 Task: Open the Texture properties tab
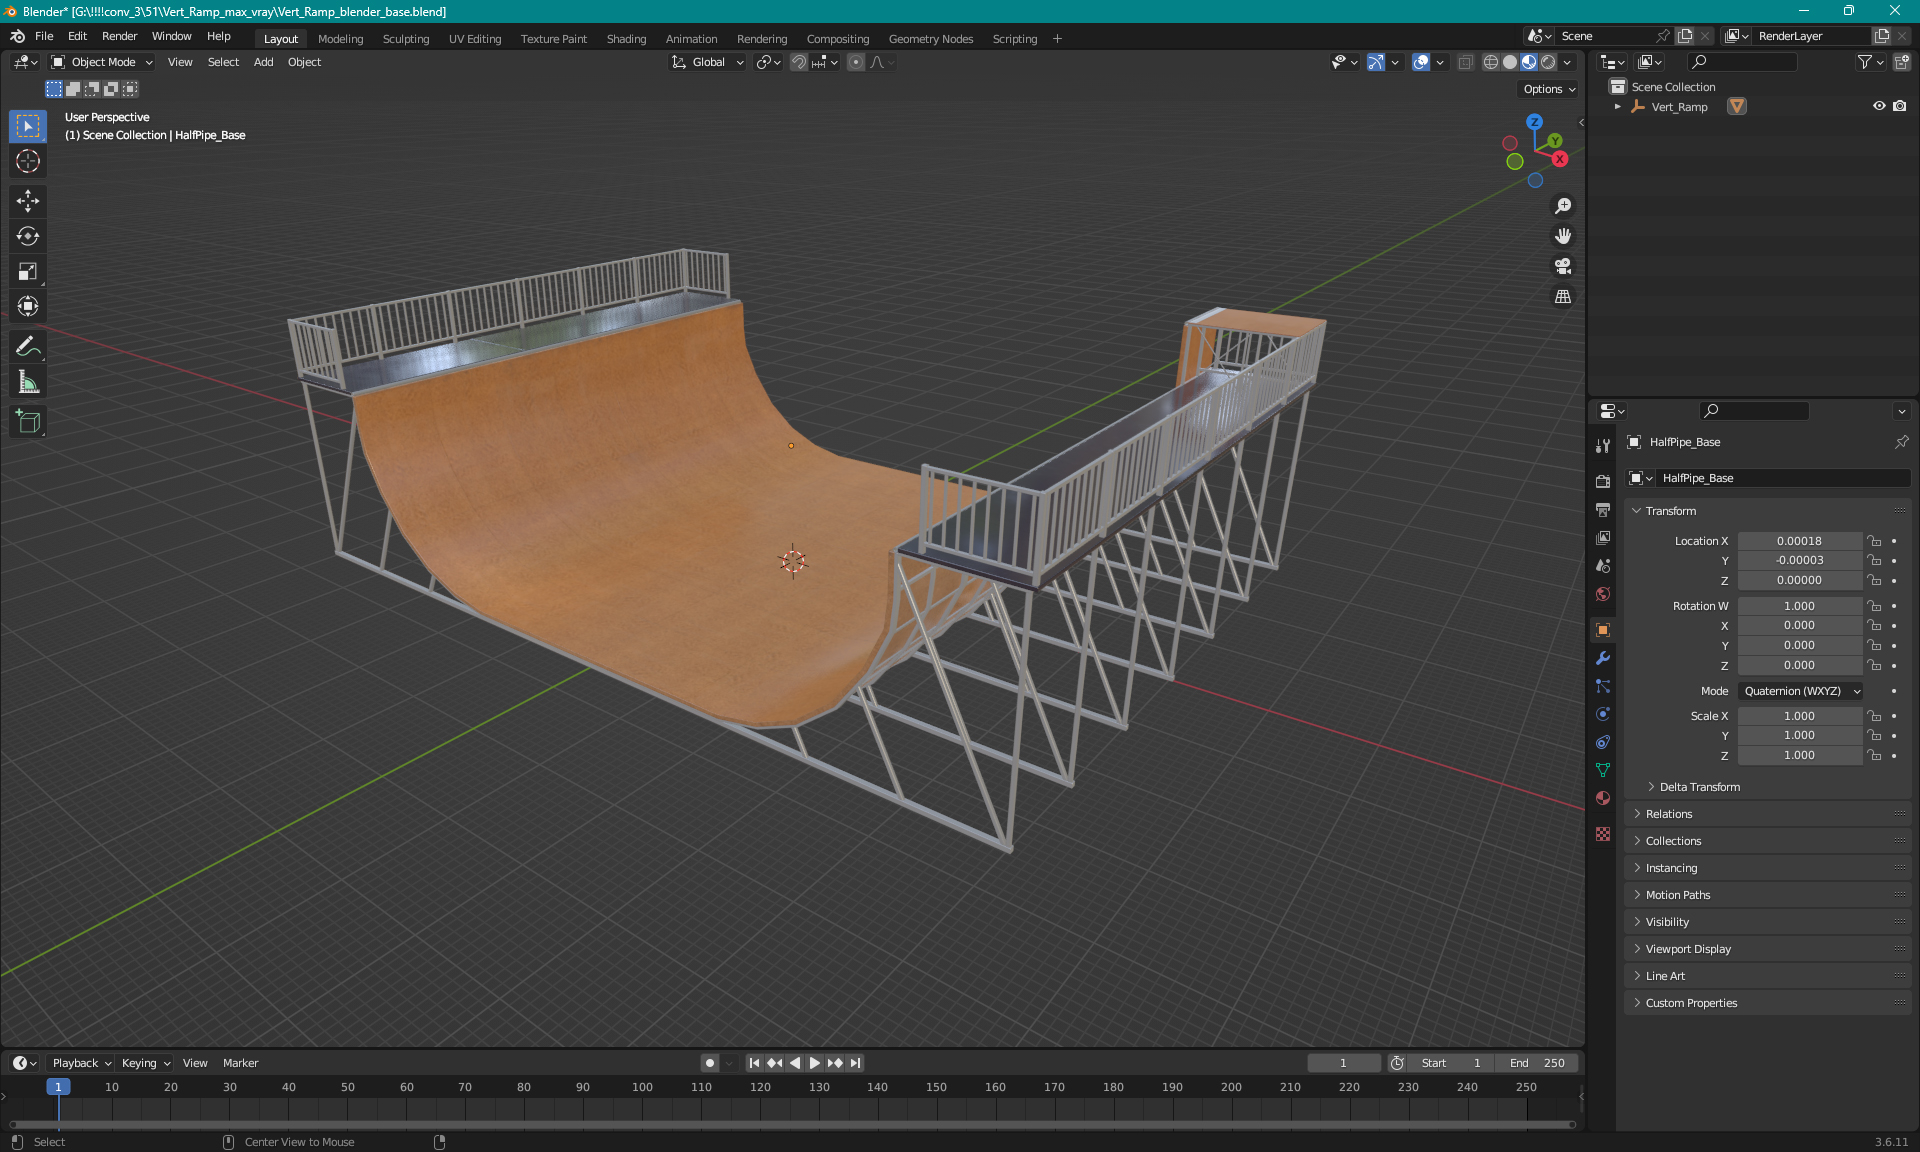pyautogui.click(x=1603, y=834)
